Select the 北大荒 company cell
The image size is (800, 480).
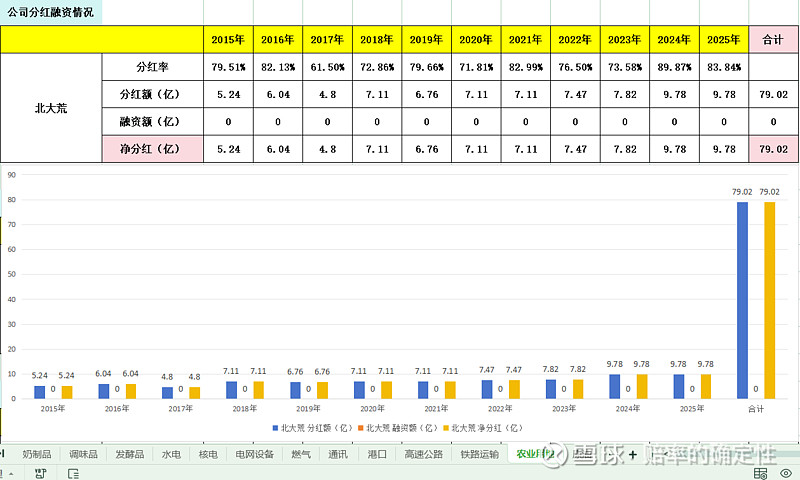click(51, 108)
